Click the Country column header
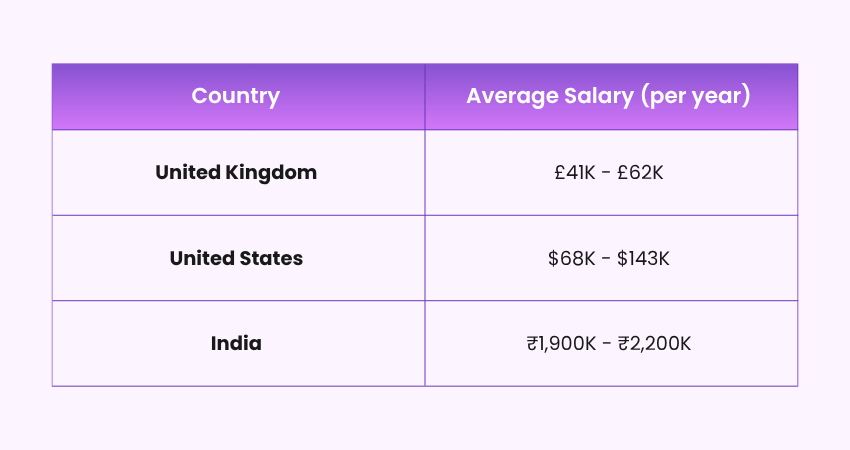 click(236, 97)
